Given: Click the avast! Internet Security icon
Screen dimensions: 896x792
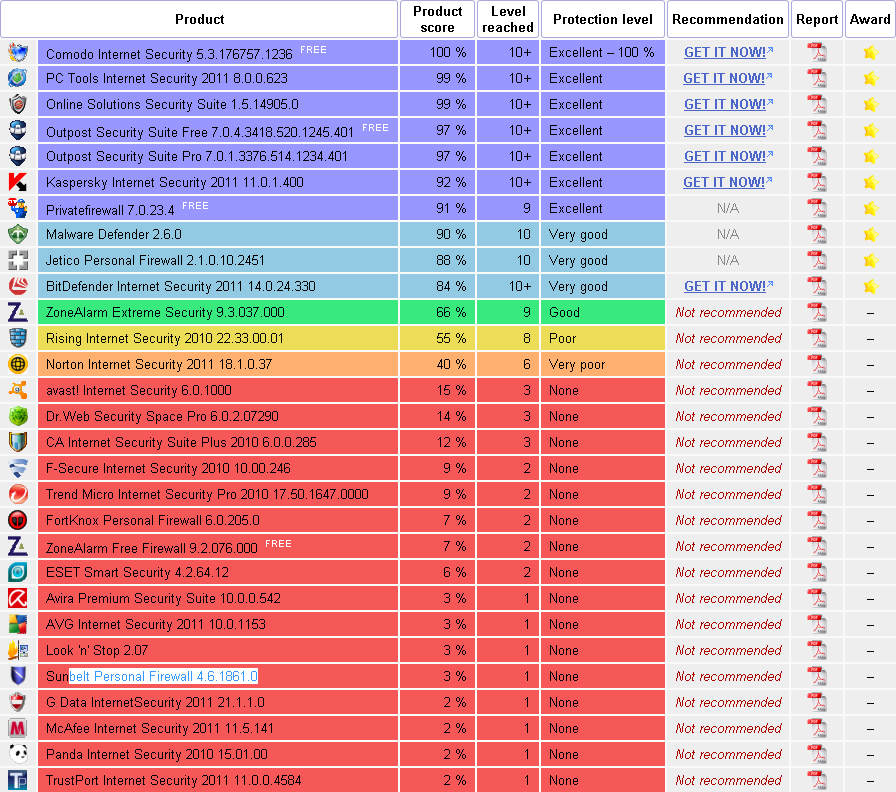Looking at the screenshot, I should click(18, 390).
